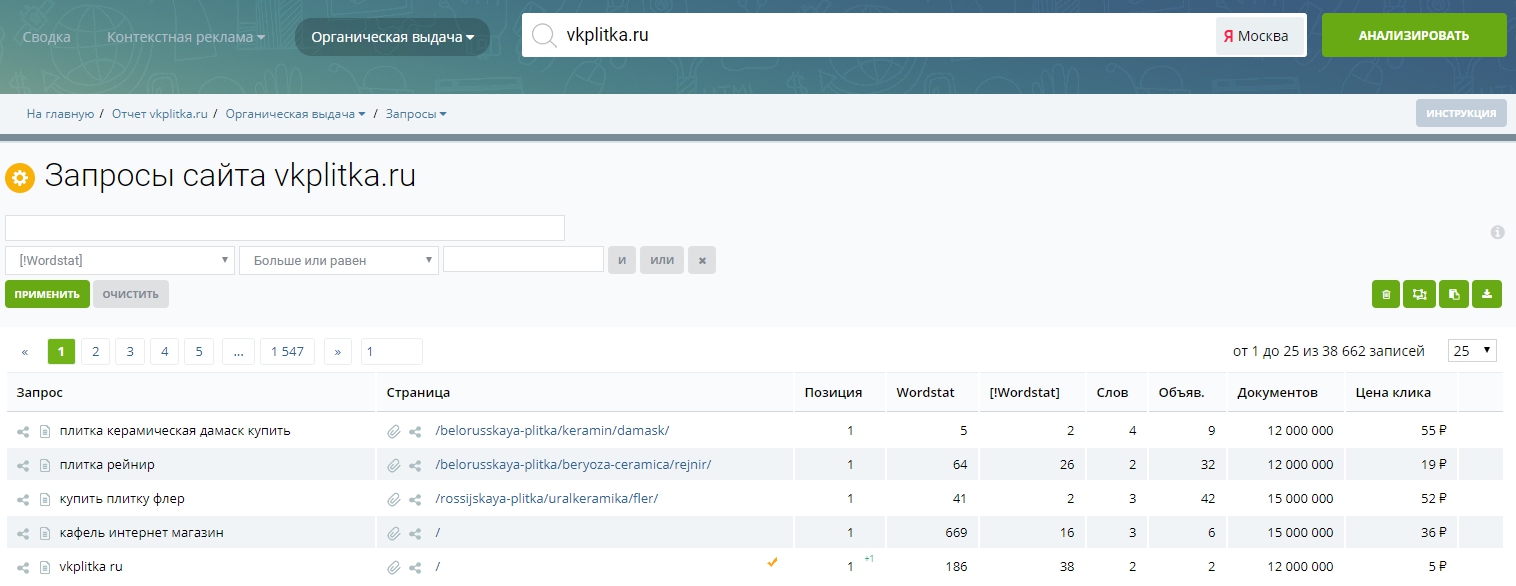
Task: Sort table by the 'Цена клика' column header
Action: pos(1393,392)
